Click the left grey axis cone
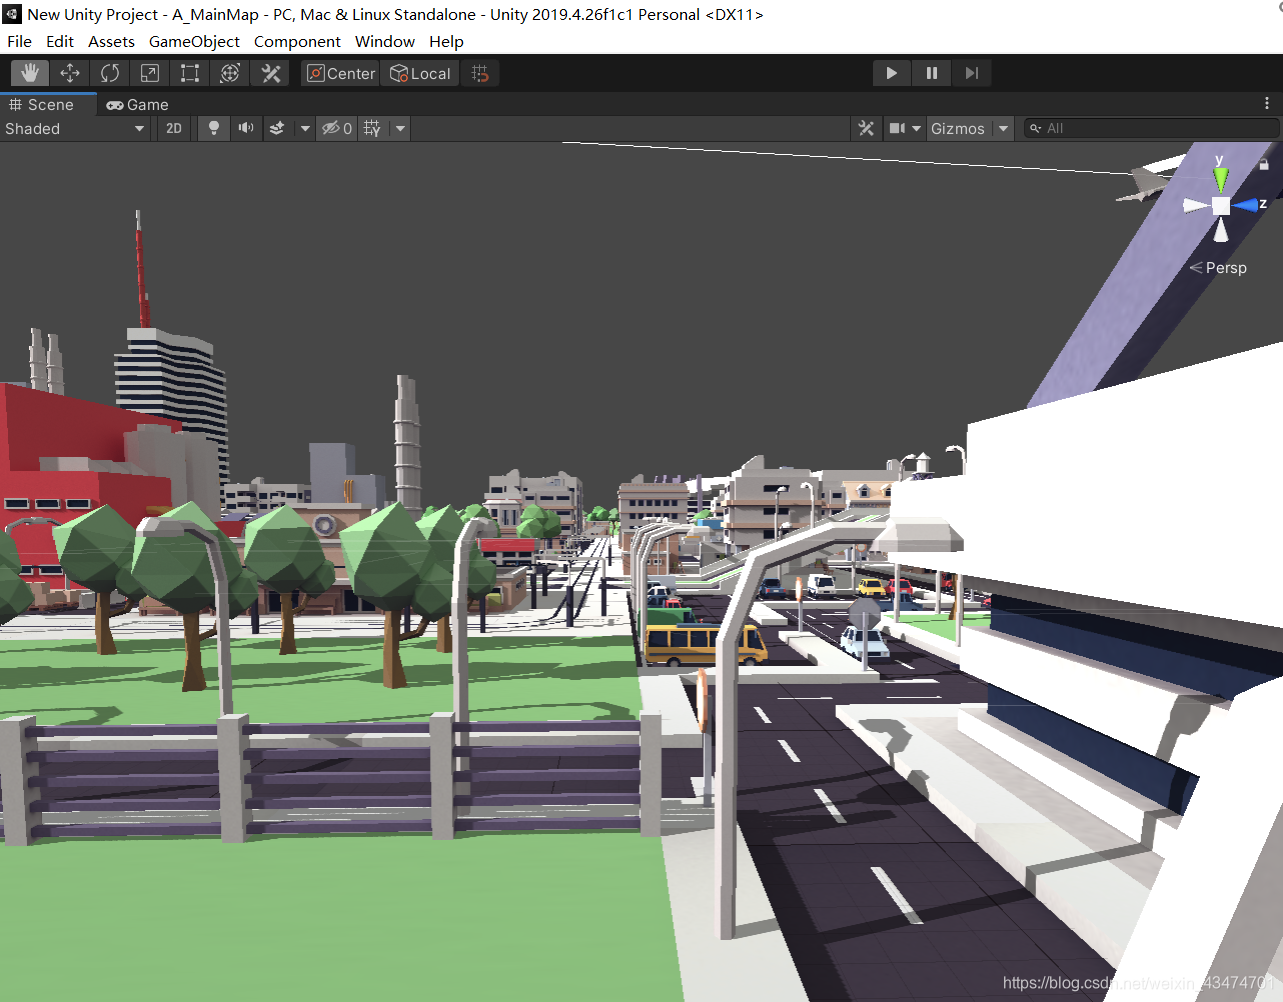 (x=1196, y=205)
